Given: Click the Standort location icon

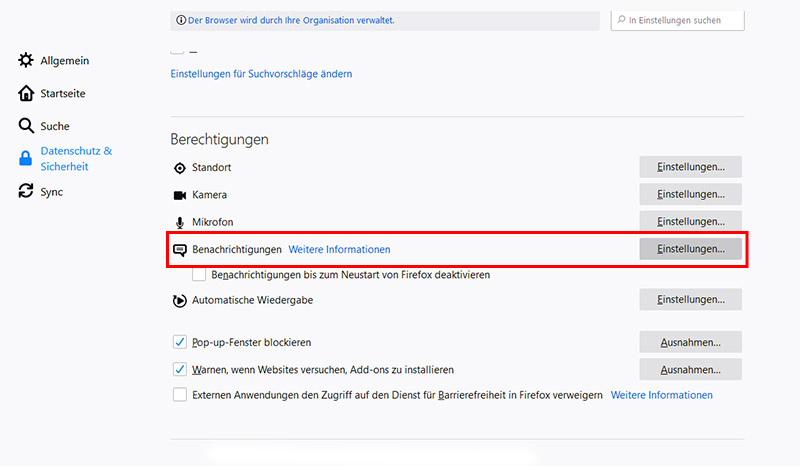Looking at the screenshot, I should (x=180, y=168).
